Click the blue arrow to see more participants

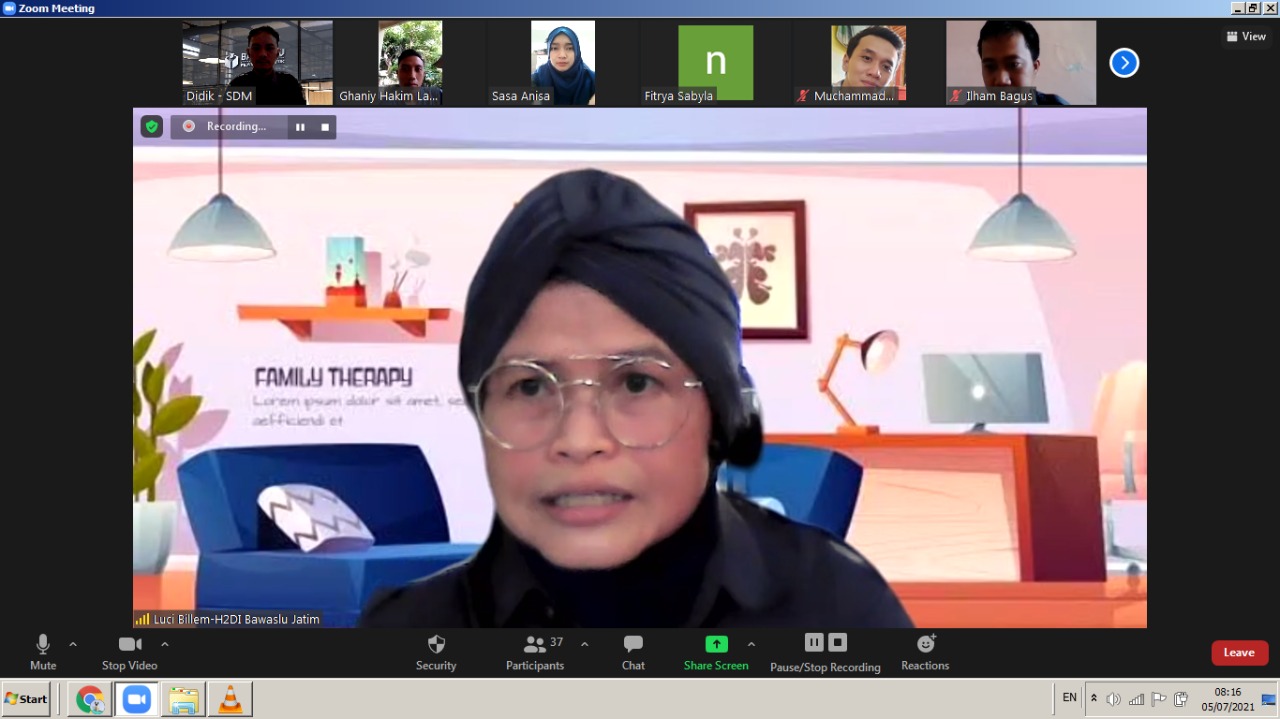pos(1123,62)
